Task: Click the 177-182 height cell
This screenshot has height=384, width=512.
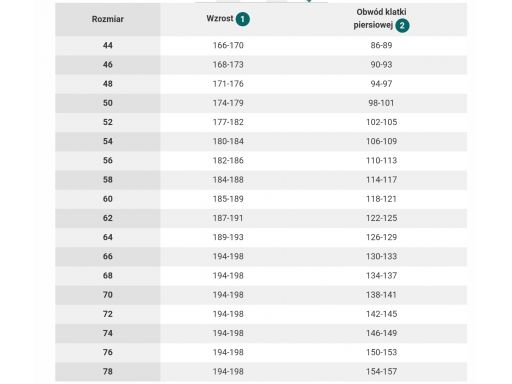Action: pyautogui.click(x=228, y=122)
